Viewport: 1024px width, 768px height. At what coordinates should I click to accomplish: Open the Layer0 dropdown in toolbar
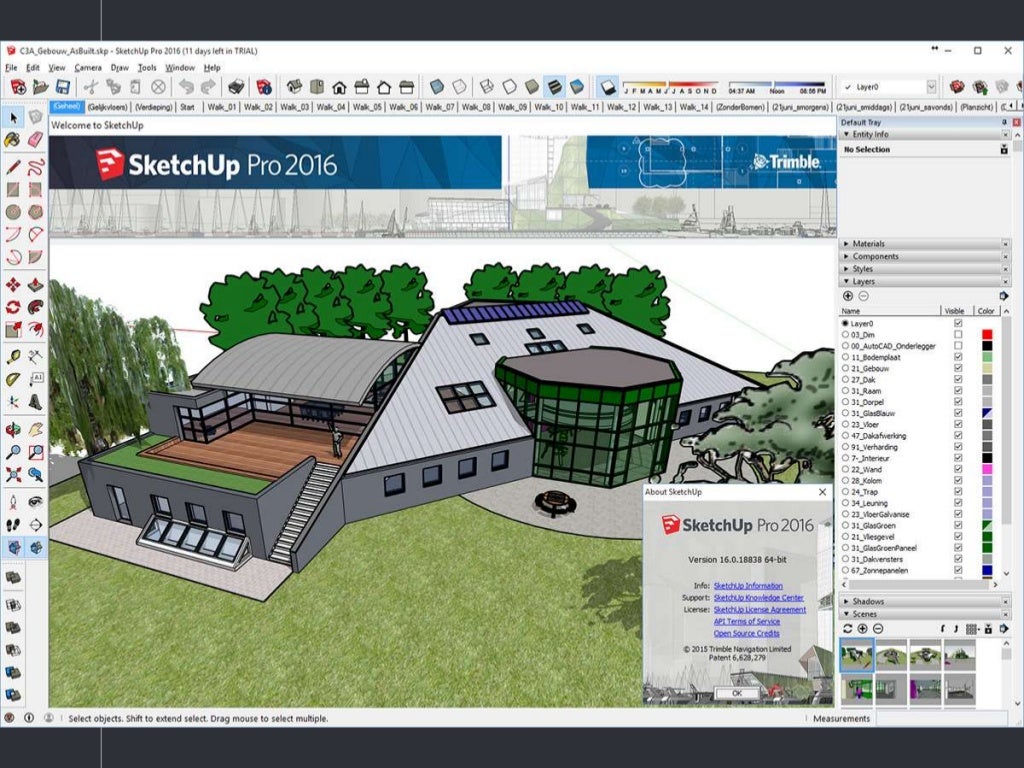(931, 87)
